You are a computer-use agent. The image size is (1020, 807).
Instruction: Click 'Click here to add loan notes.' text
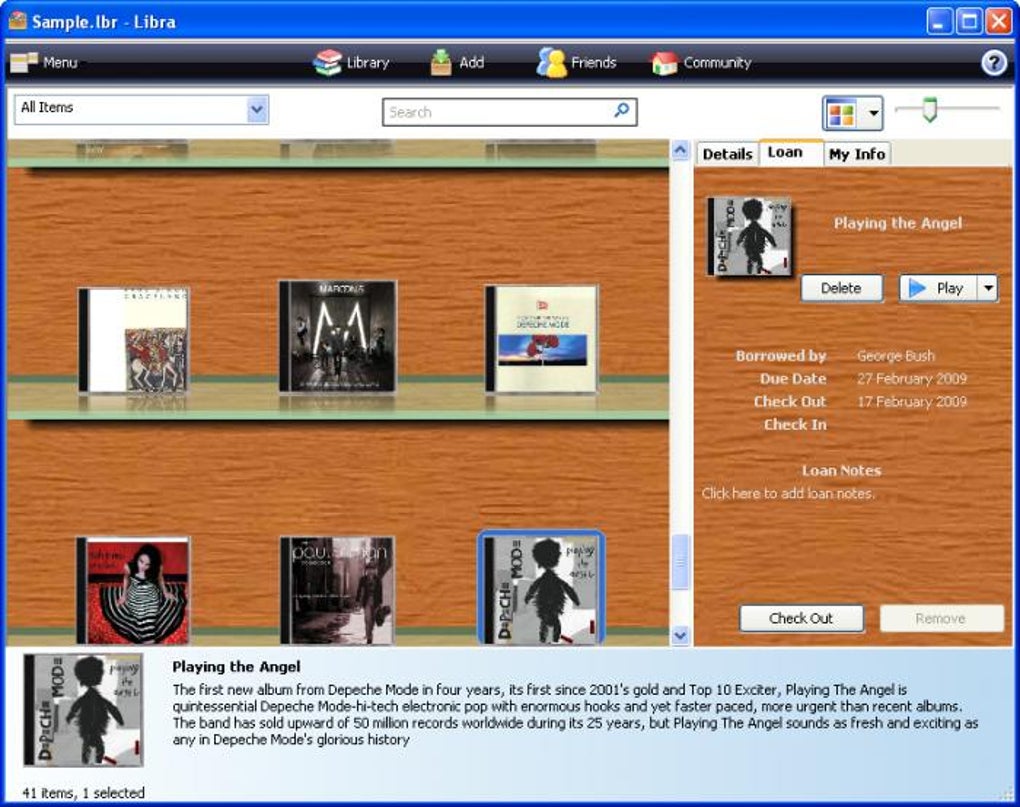(787, 494)
